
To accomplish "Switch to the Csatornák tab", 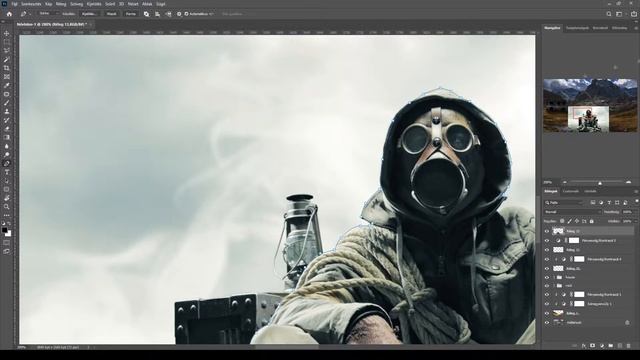I will (571, 191).
